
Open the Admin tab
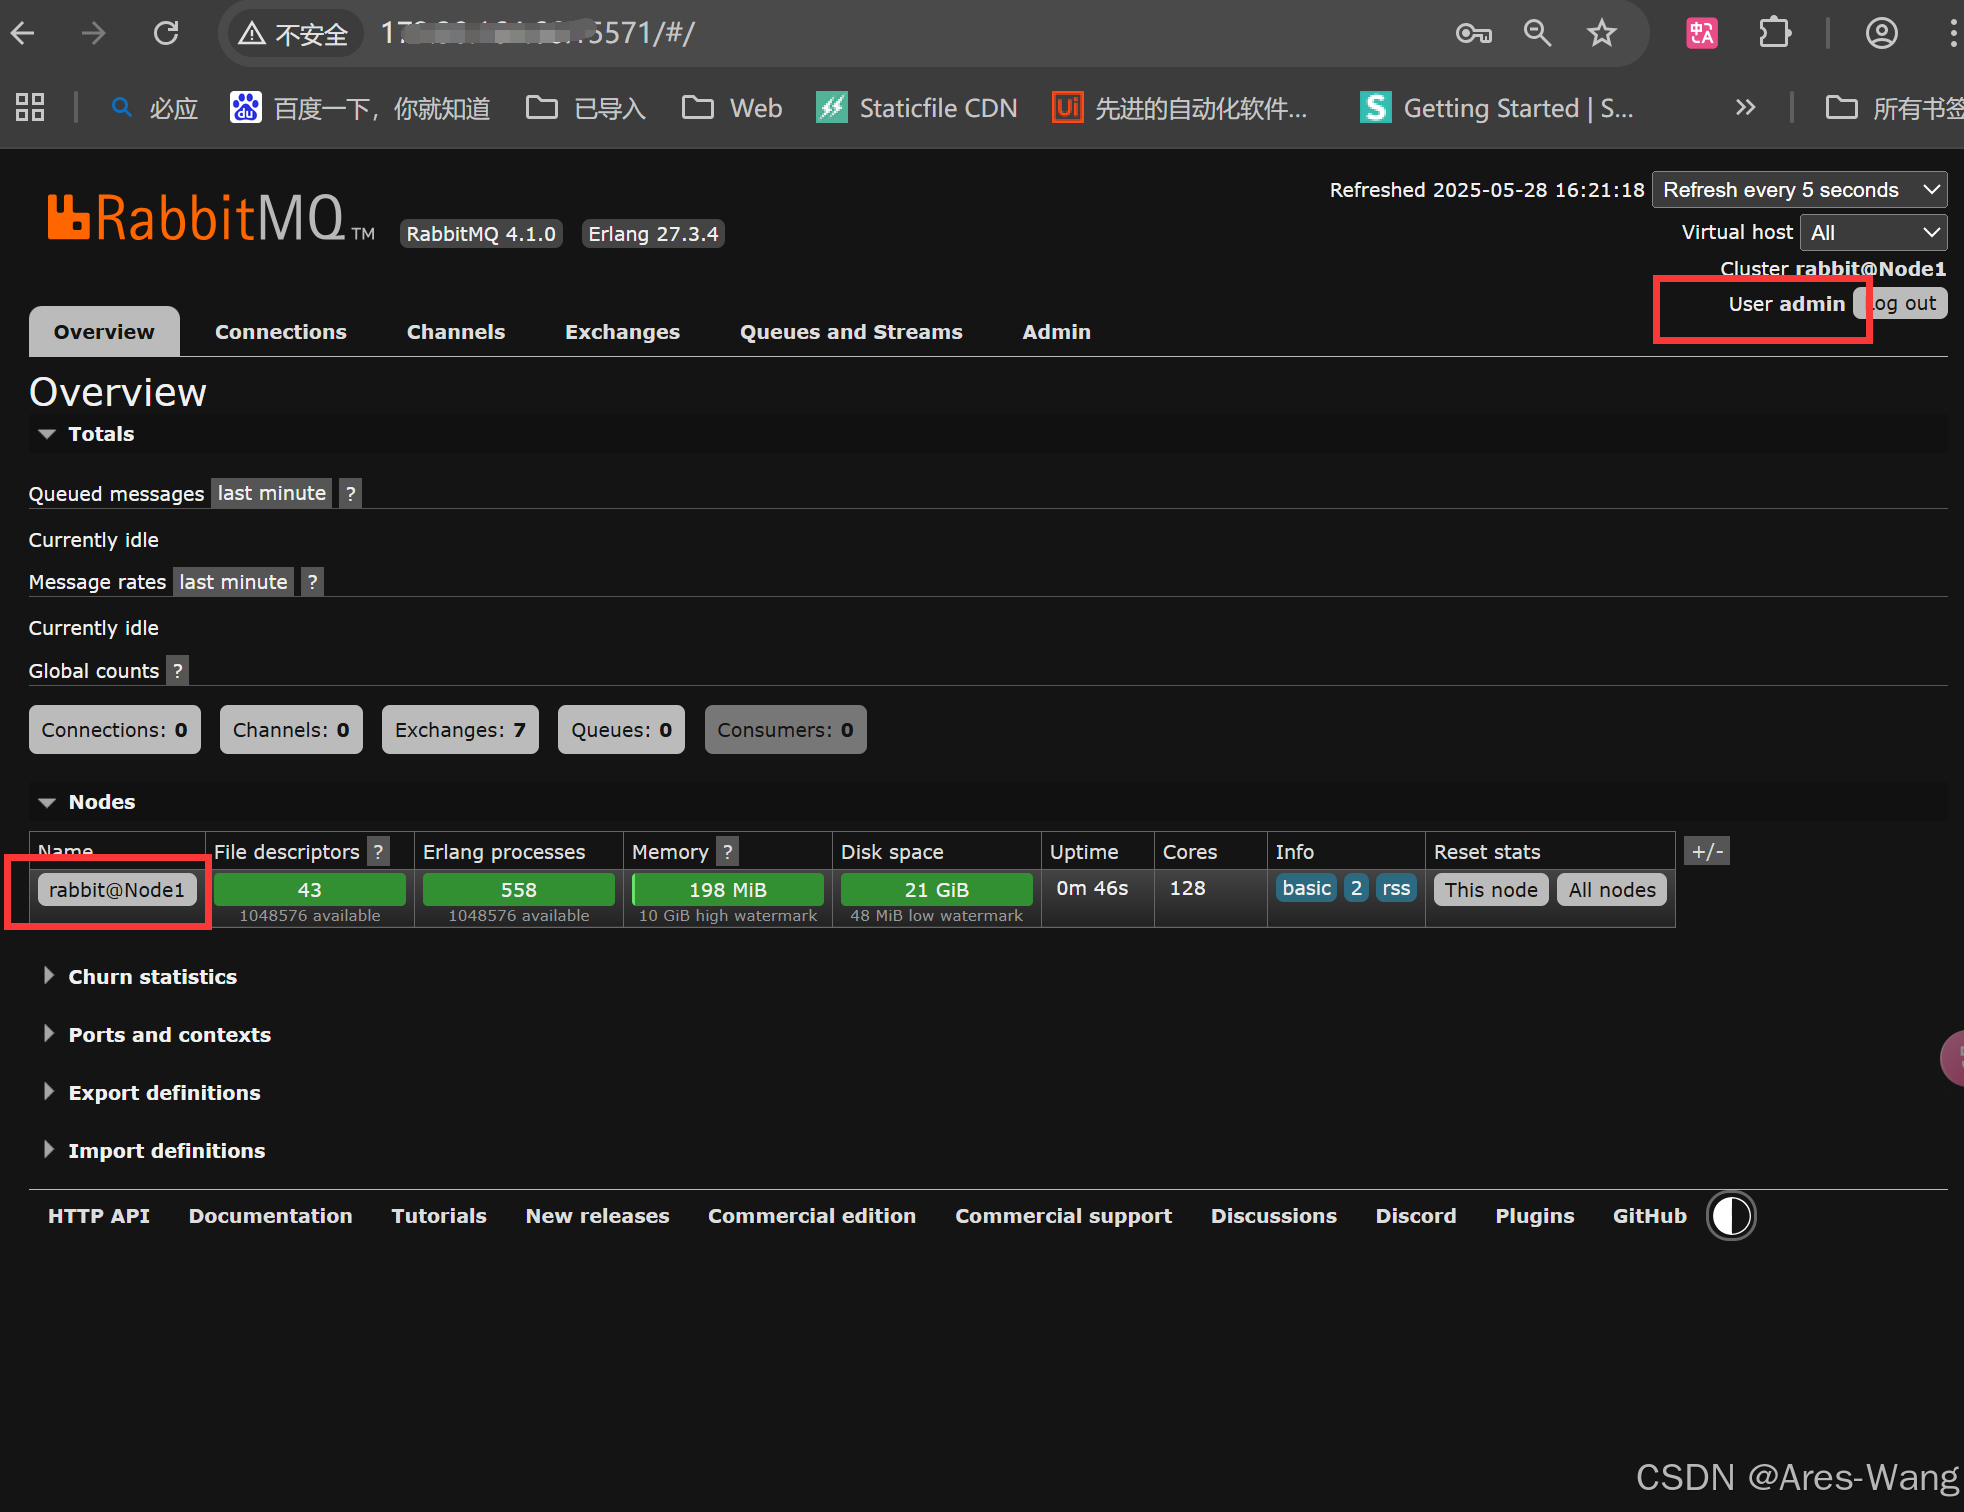click(x=1056, y=332)
